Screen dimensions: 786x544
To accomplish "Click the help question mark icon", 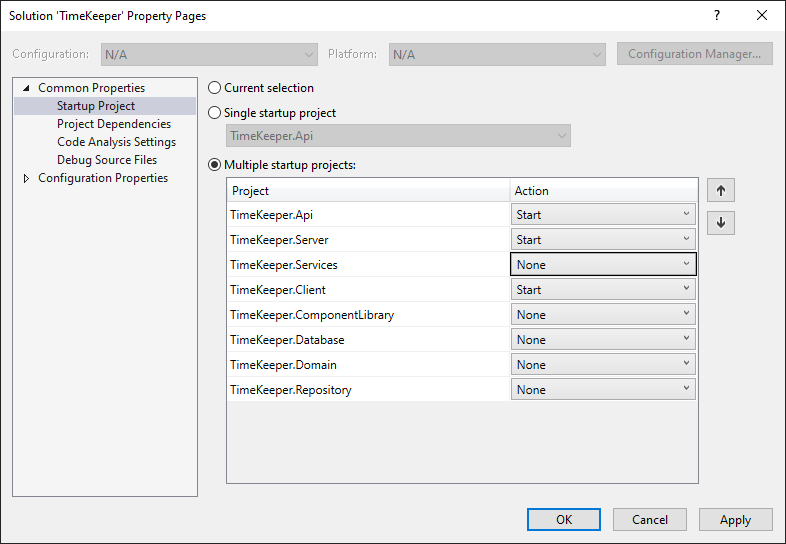I will tap(717, 16).
